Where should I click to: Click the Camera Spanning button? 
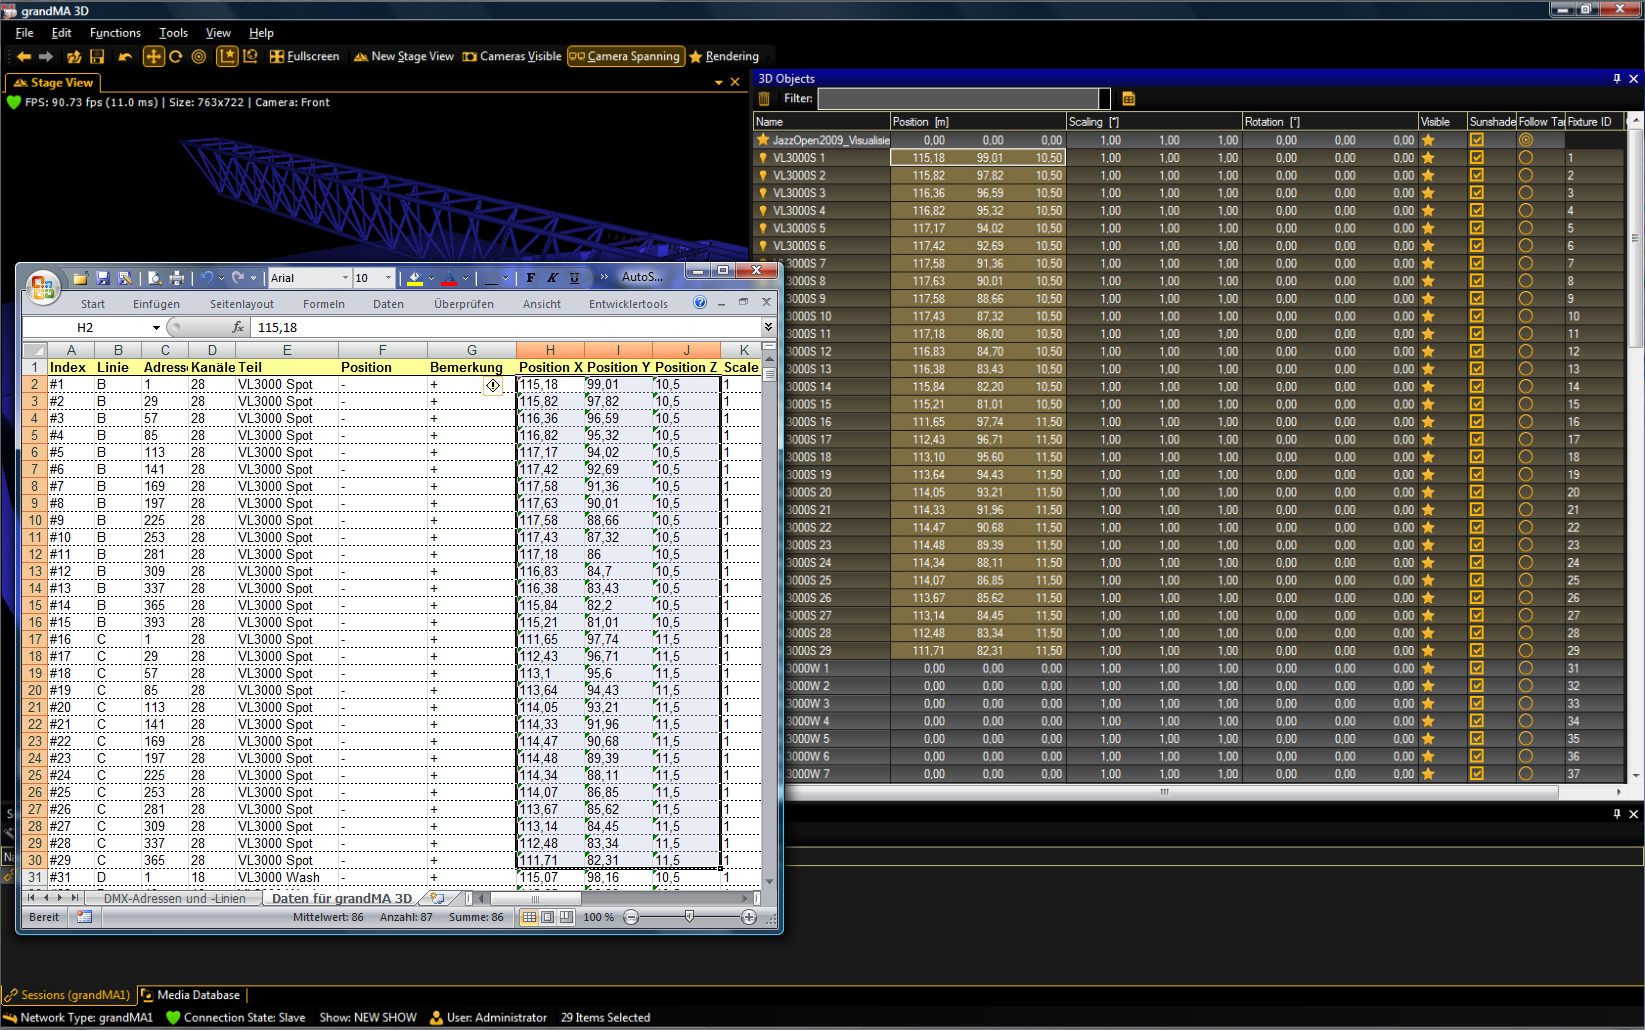point(626,57)
